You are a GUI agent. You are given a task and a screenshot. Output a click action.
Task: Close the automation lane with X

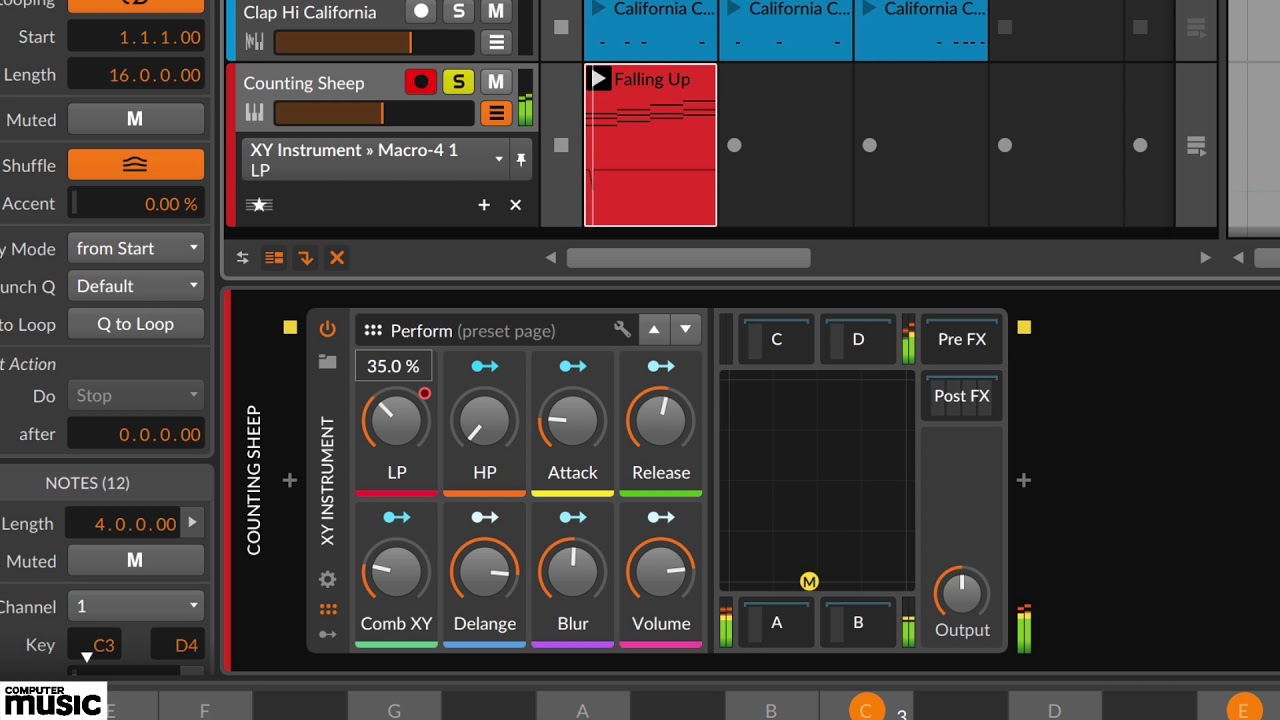pos(516,205)
